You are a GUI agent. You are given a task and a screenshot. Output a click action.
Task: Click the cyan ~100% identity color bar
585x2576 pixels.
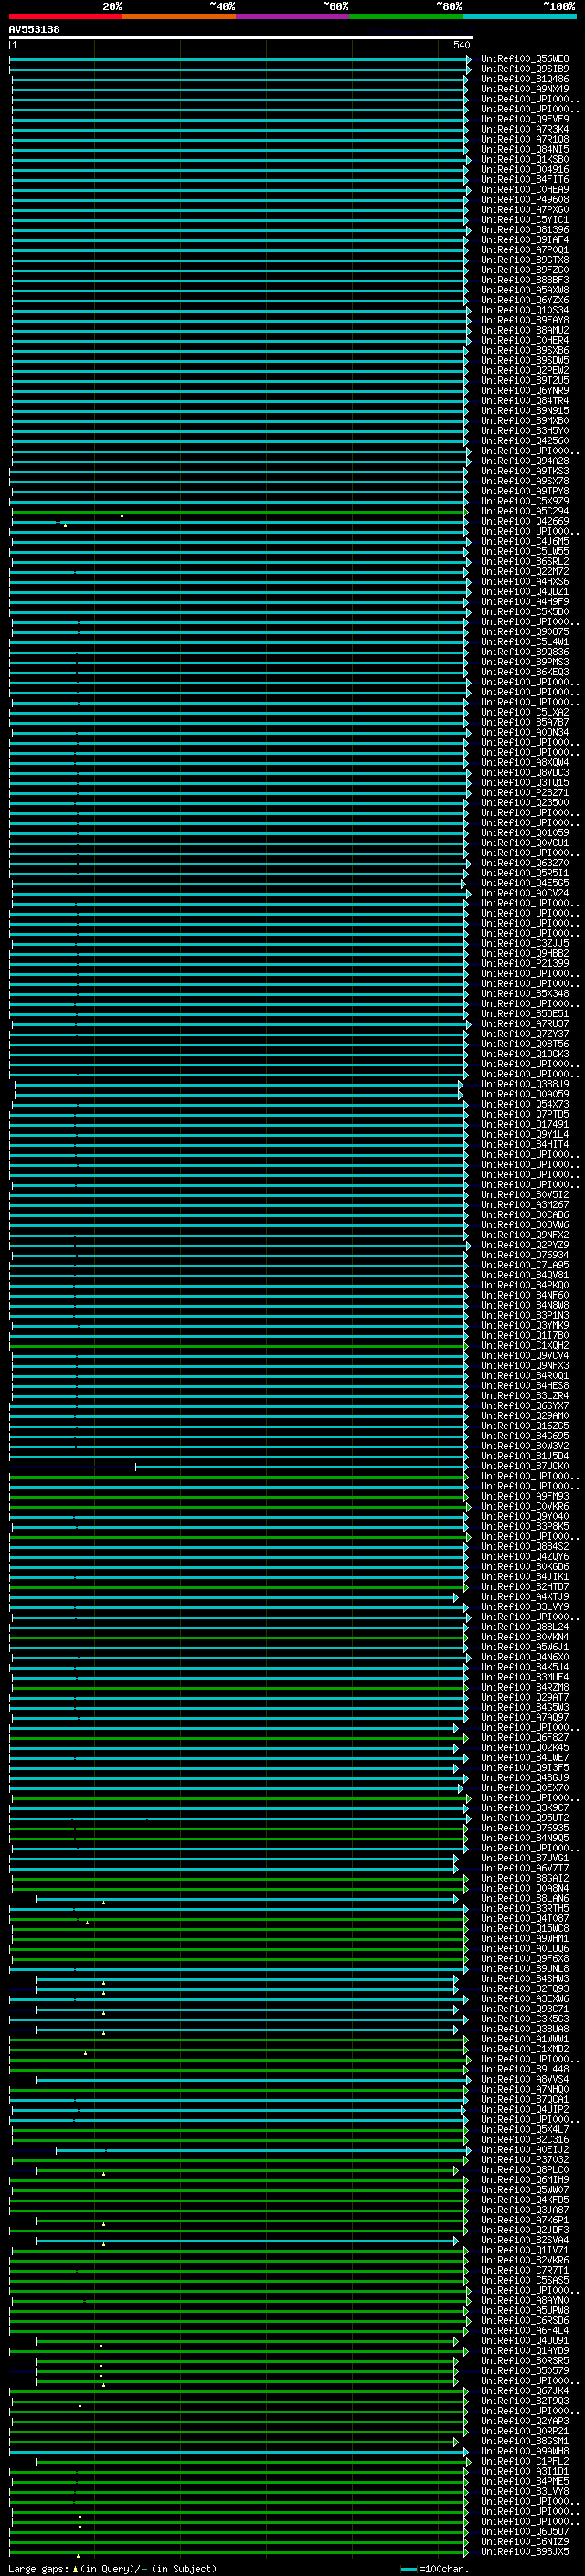[x=520, y=16]
